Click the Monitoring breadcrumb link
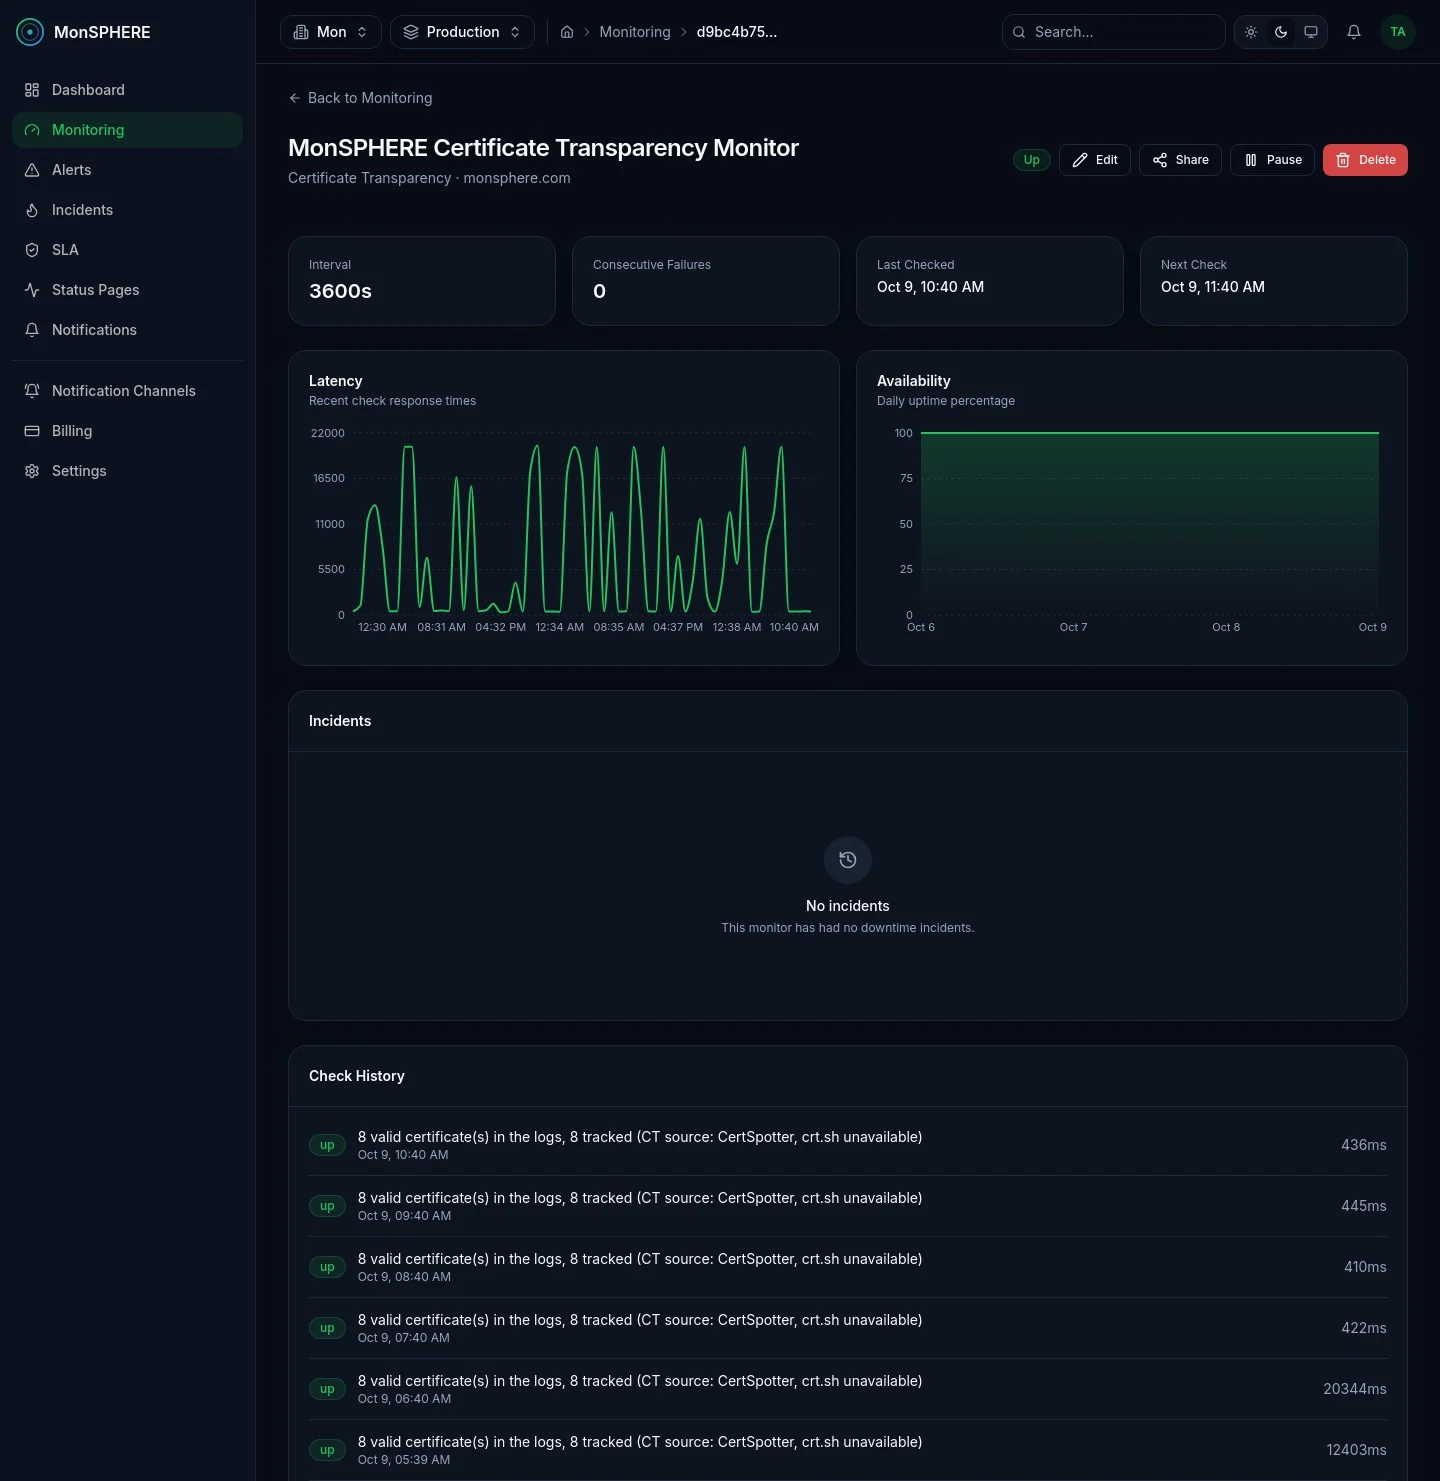 pos(635,32)
